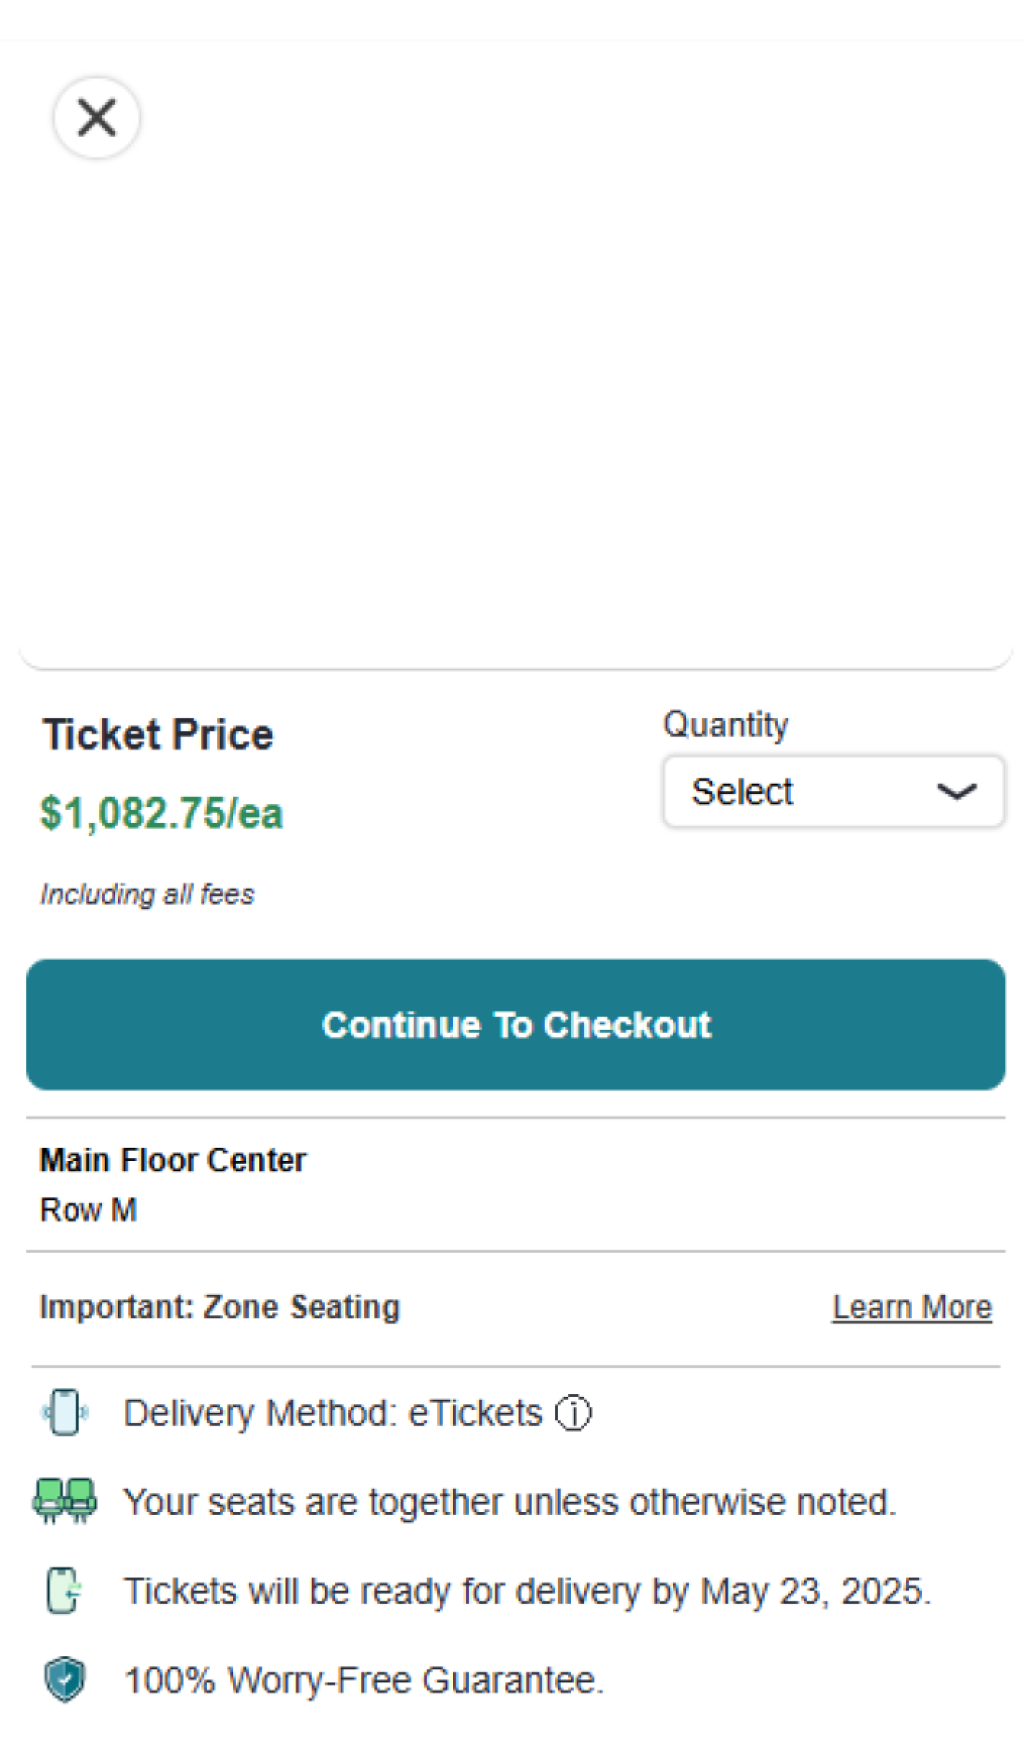Click the Delivery Method: eTickets text
The image size is (1024, 1748).
(332, 1413)
